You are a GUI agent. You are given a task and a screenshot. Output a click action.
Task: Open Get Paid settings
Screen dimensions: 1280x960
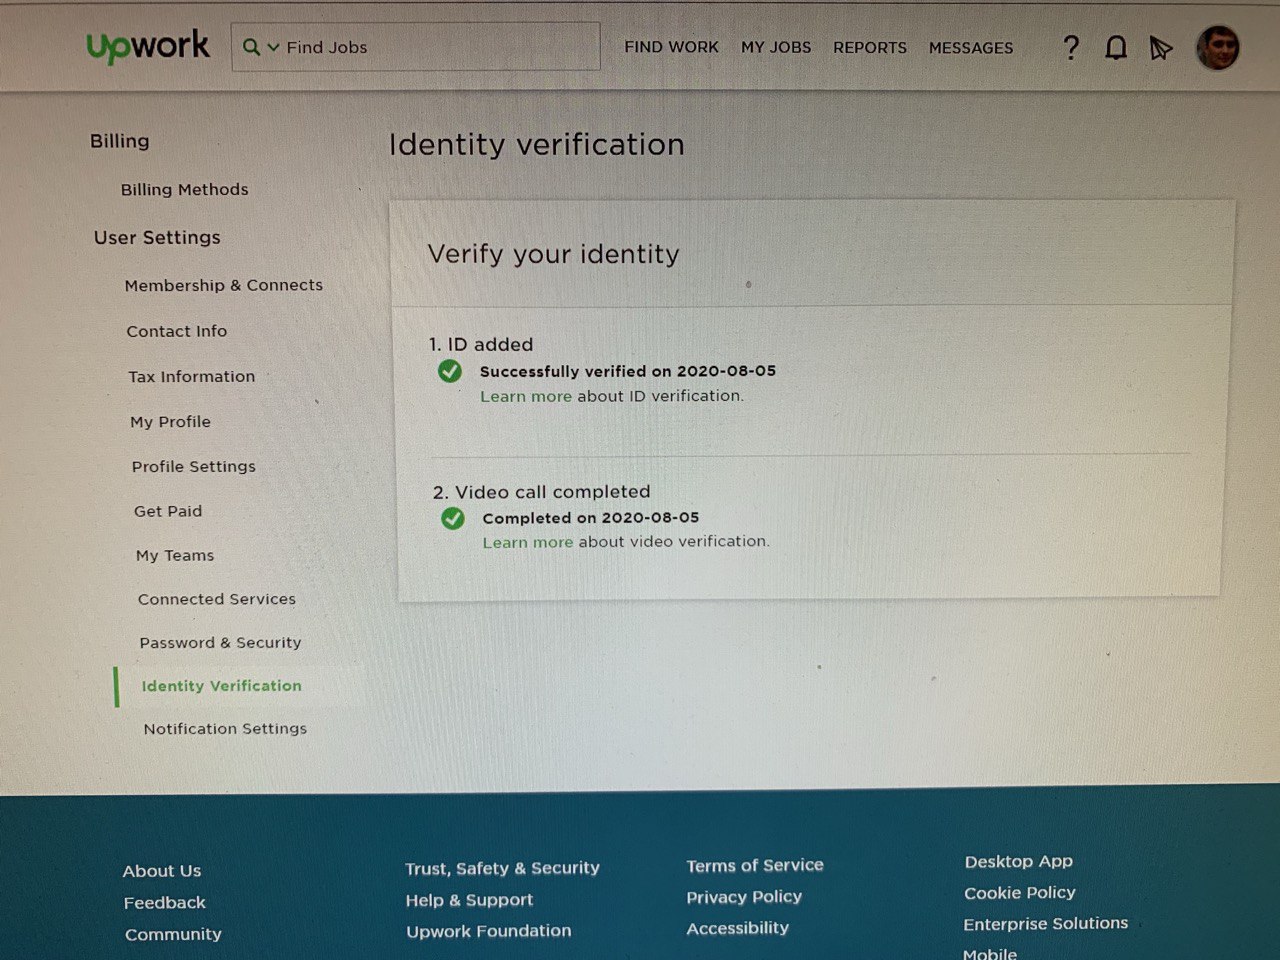pos(168,511)
